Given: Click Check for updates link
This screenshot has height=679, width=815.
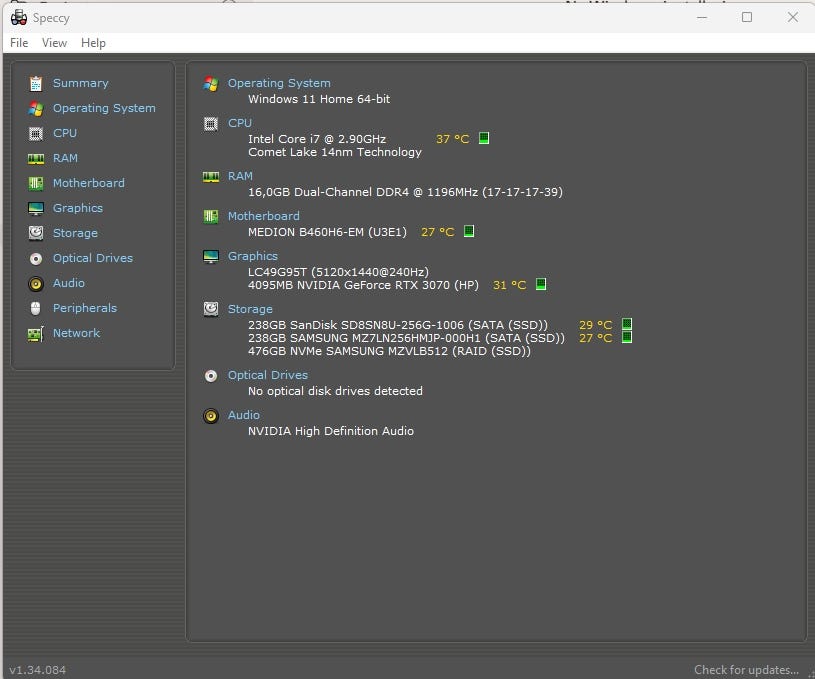Looking at the screenshot, I should coord(746,670).
